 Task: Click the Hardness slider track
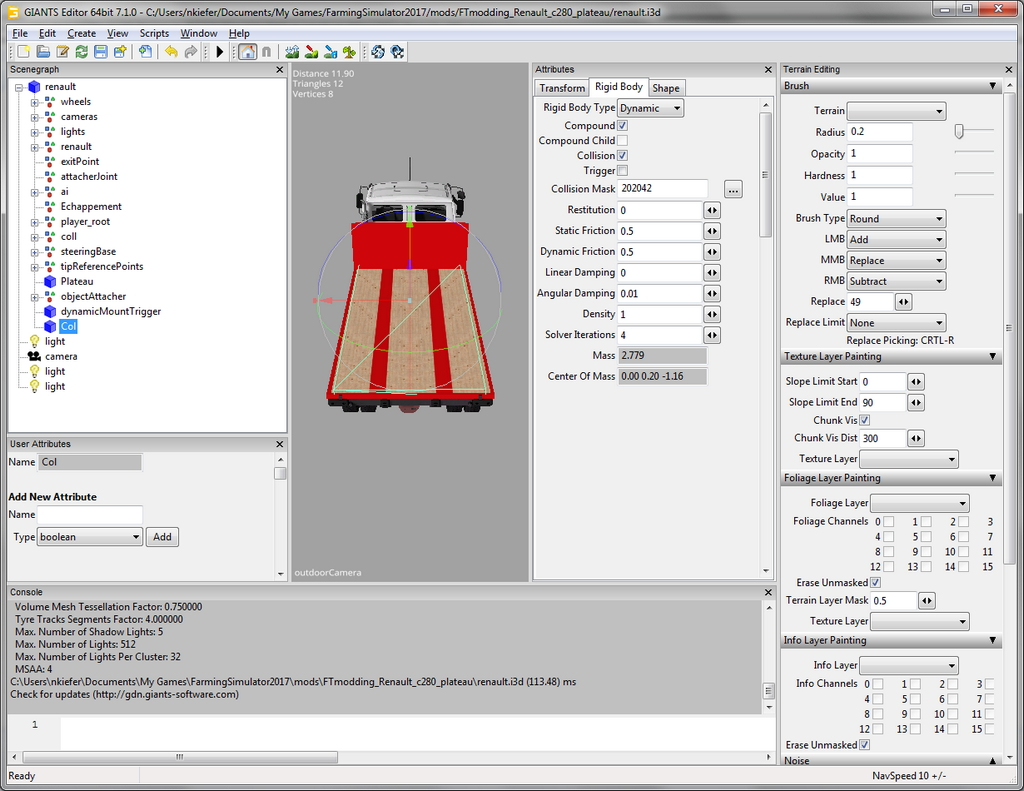tap(974, 174)
